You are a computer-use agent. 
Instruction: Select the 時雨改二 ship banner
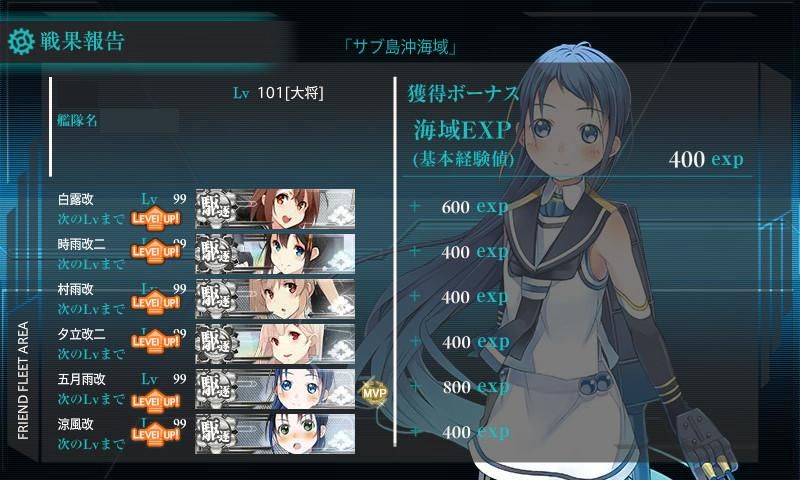click(x=275, y=254)
